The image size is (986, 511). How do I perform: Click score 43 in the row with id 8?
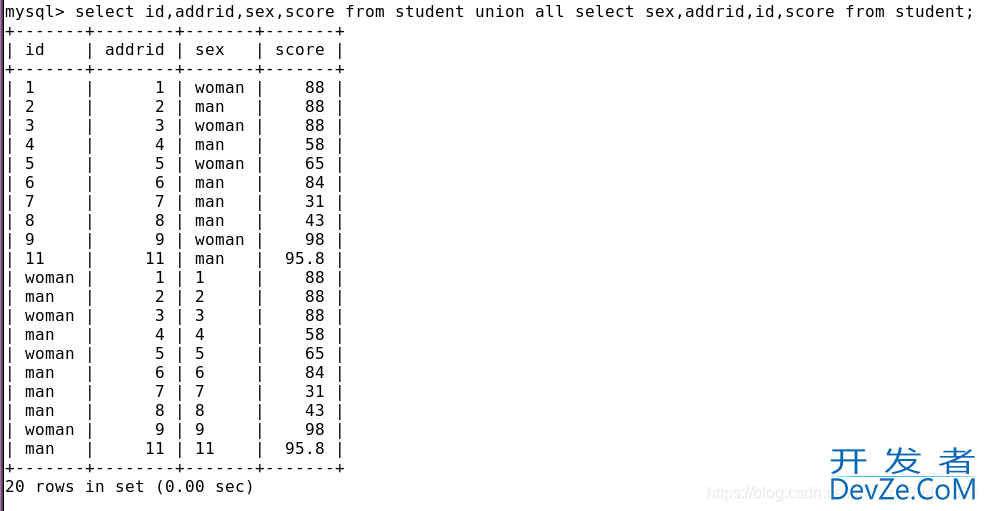pyautogui.click(x=314, y=221)
